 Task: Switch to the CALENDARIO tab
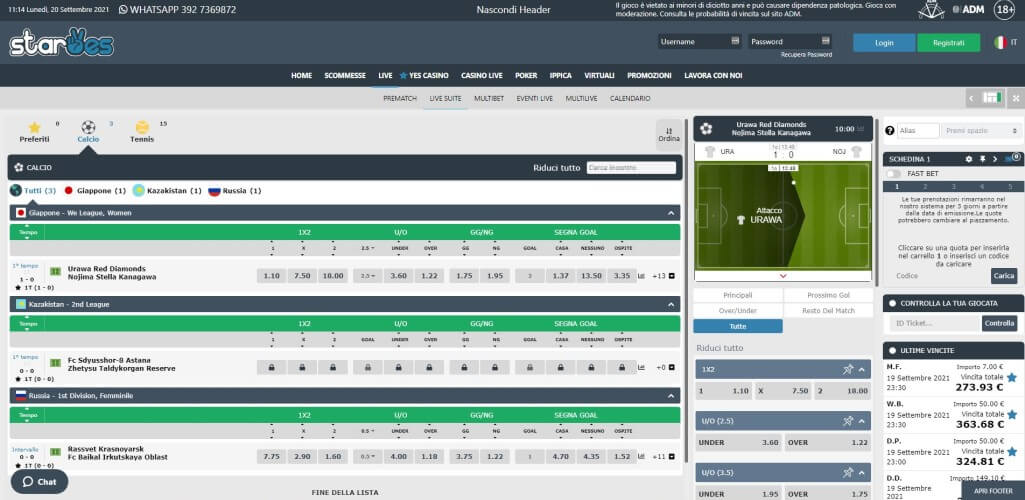tap(630, 99)
